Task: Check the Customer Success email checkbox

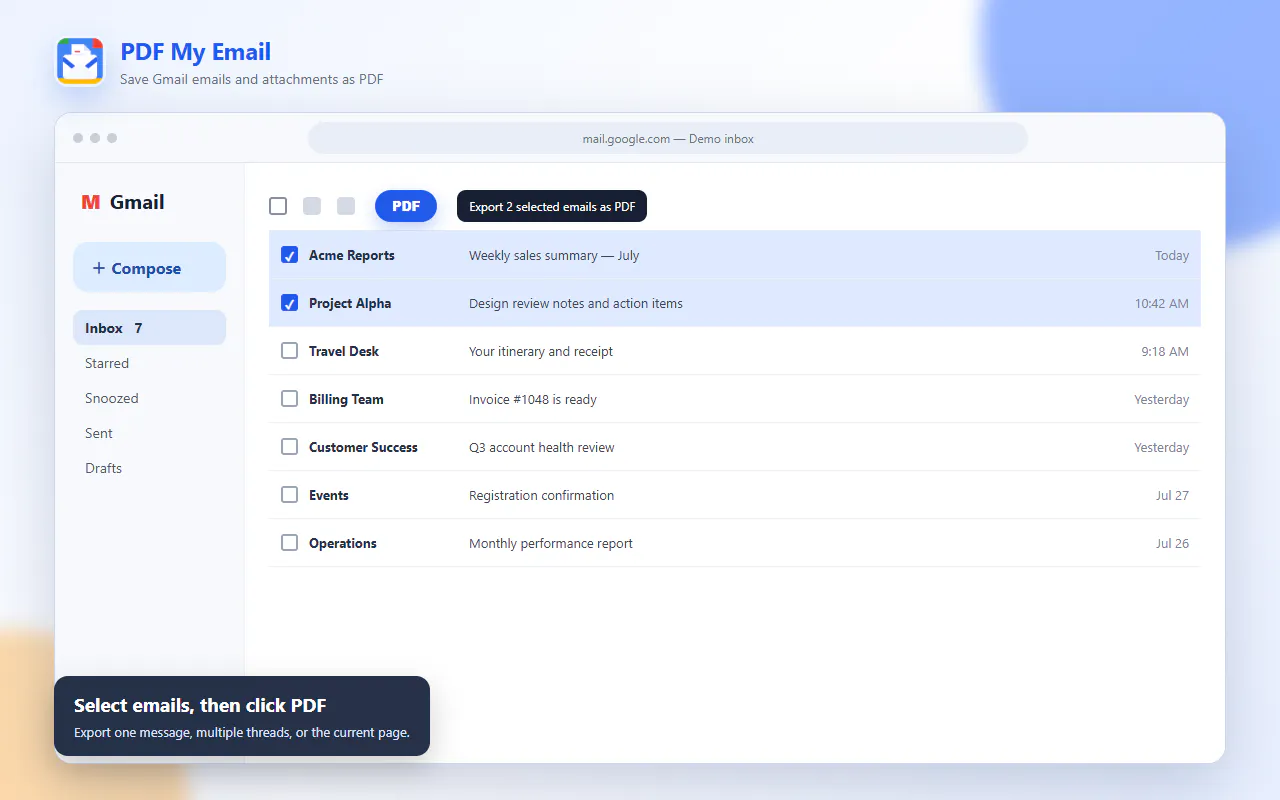Action: 289,447
